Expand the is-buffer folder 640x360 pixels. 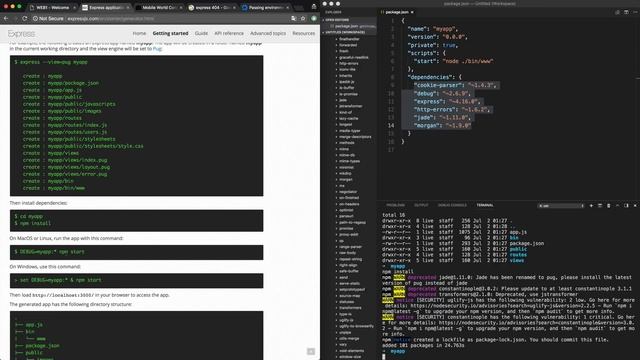(347, 88)
